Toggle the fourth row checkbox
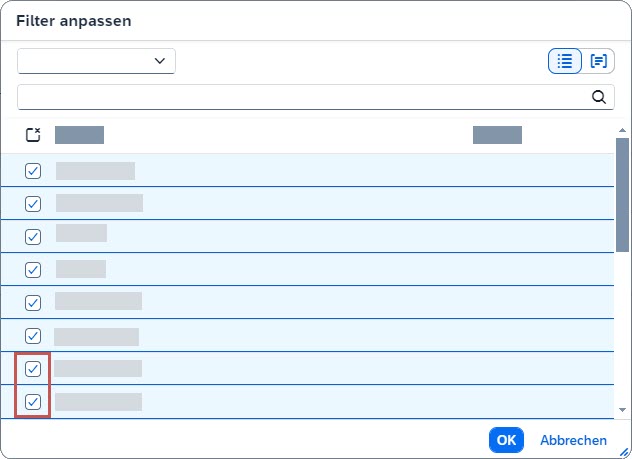 [33, 270]
